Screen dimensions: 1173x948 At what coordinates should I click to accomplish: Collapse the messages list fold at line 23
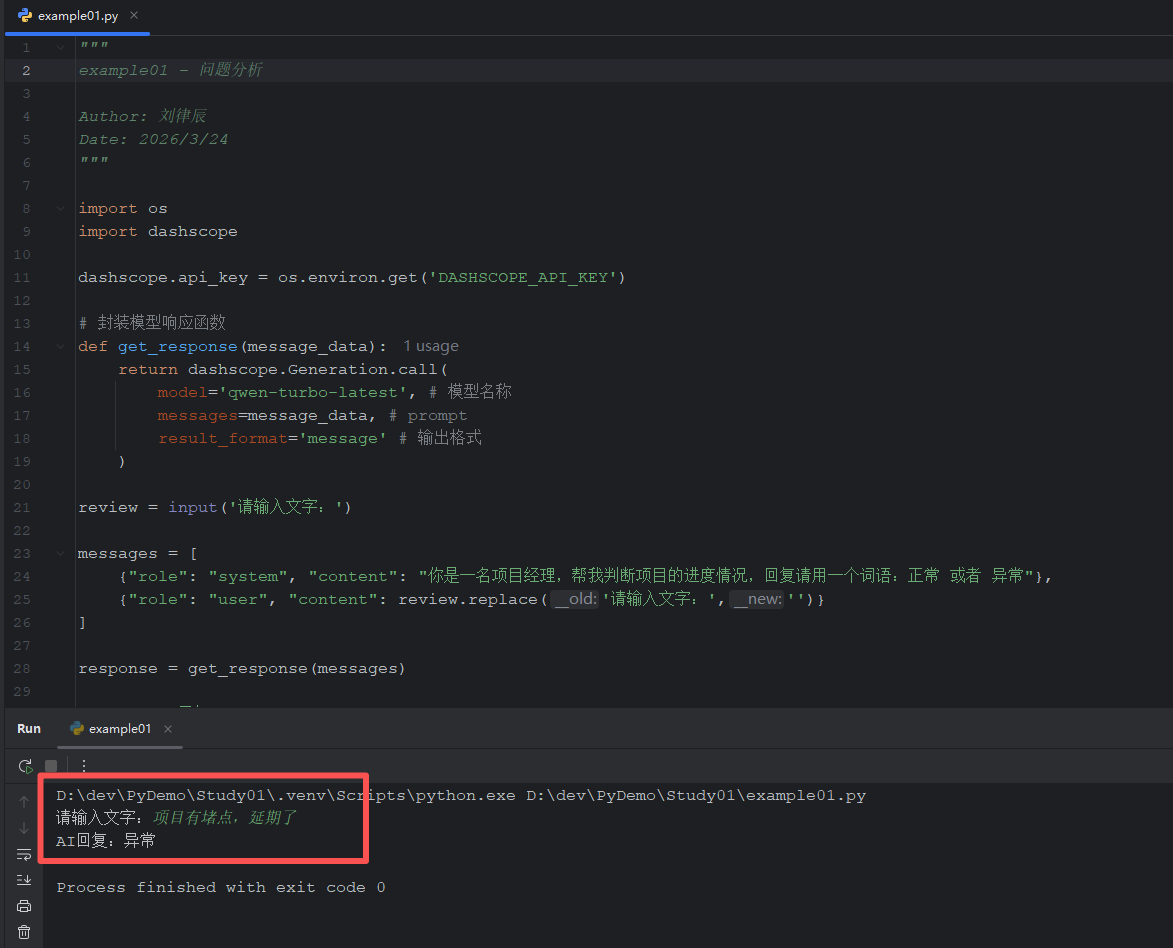pyautogui.click(x=61, y=554)
